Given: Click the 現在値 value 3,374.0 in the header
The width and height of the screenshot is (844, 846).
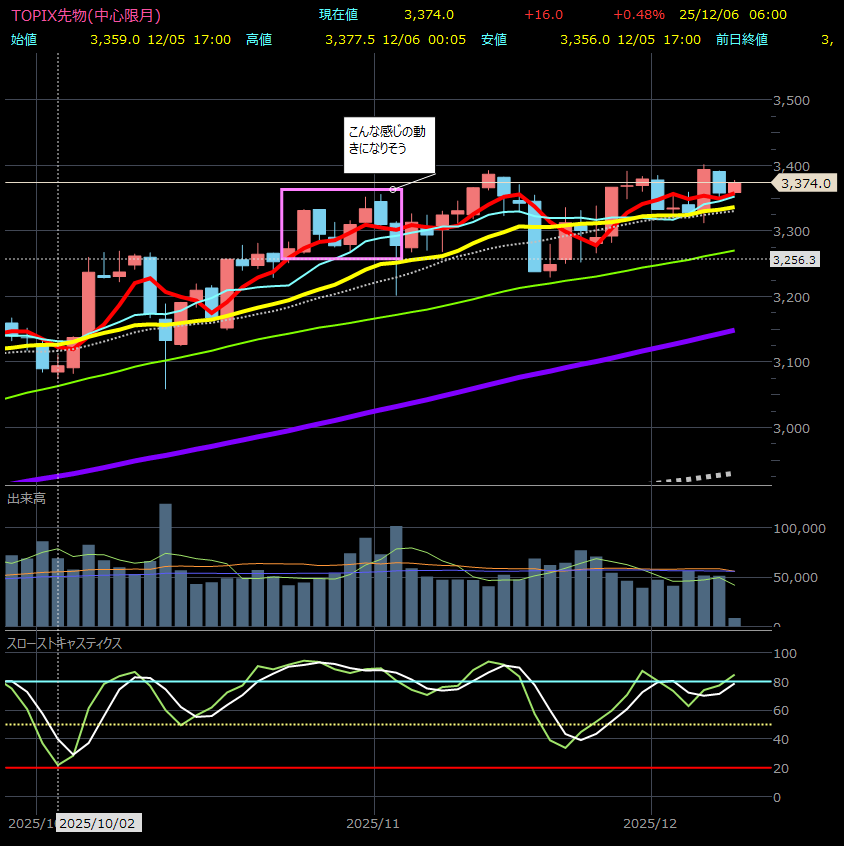Looking at the screenshot, I should coord(429,15).
